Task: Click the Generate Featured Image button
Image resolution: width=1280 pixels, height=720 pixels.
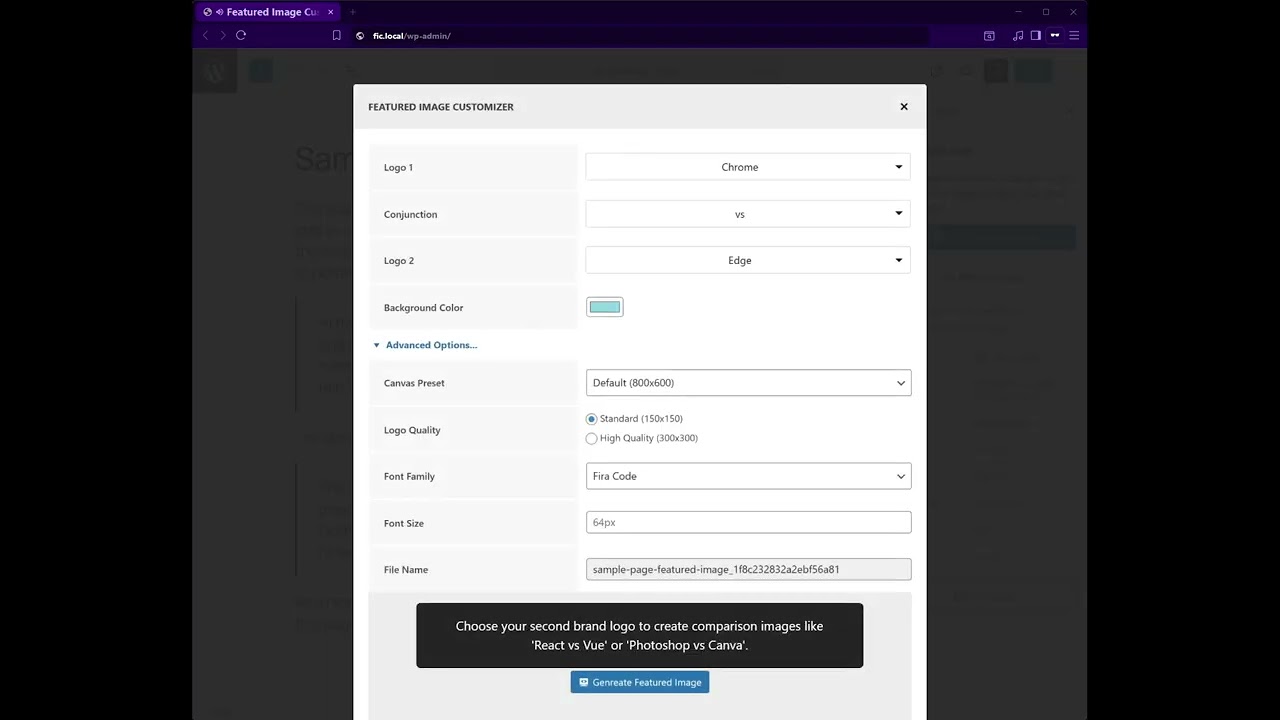Action: (x=640, y=682)
